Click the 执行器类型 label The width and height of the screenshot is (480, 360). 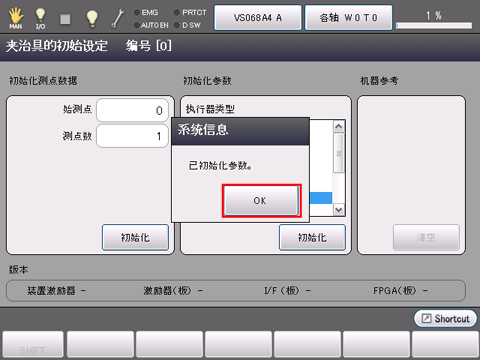coord(210,109)
